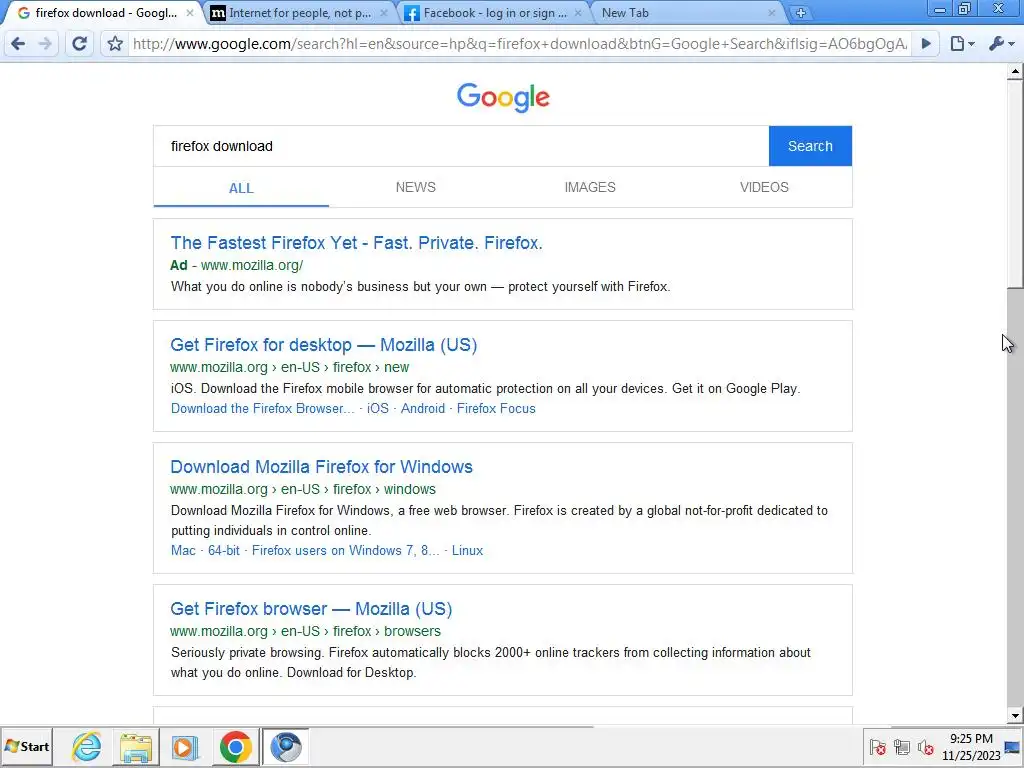Click the Show desktop button

[1014, 747]
